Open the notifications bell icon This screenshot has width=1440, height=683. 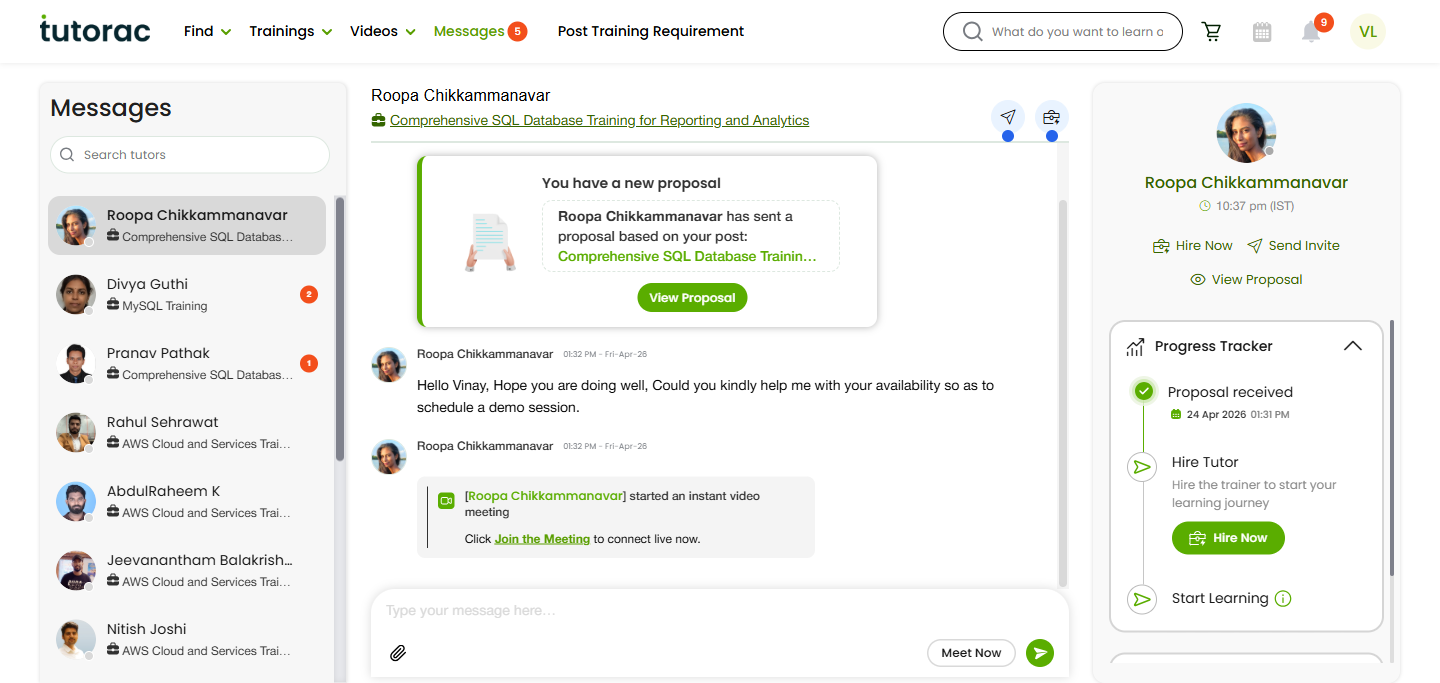(x=1311, y=32)
